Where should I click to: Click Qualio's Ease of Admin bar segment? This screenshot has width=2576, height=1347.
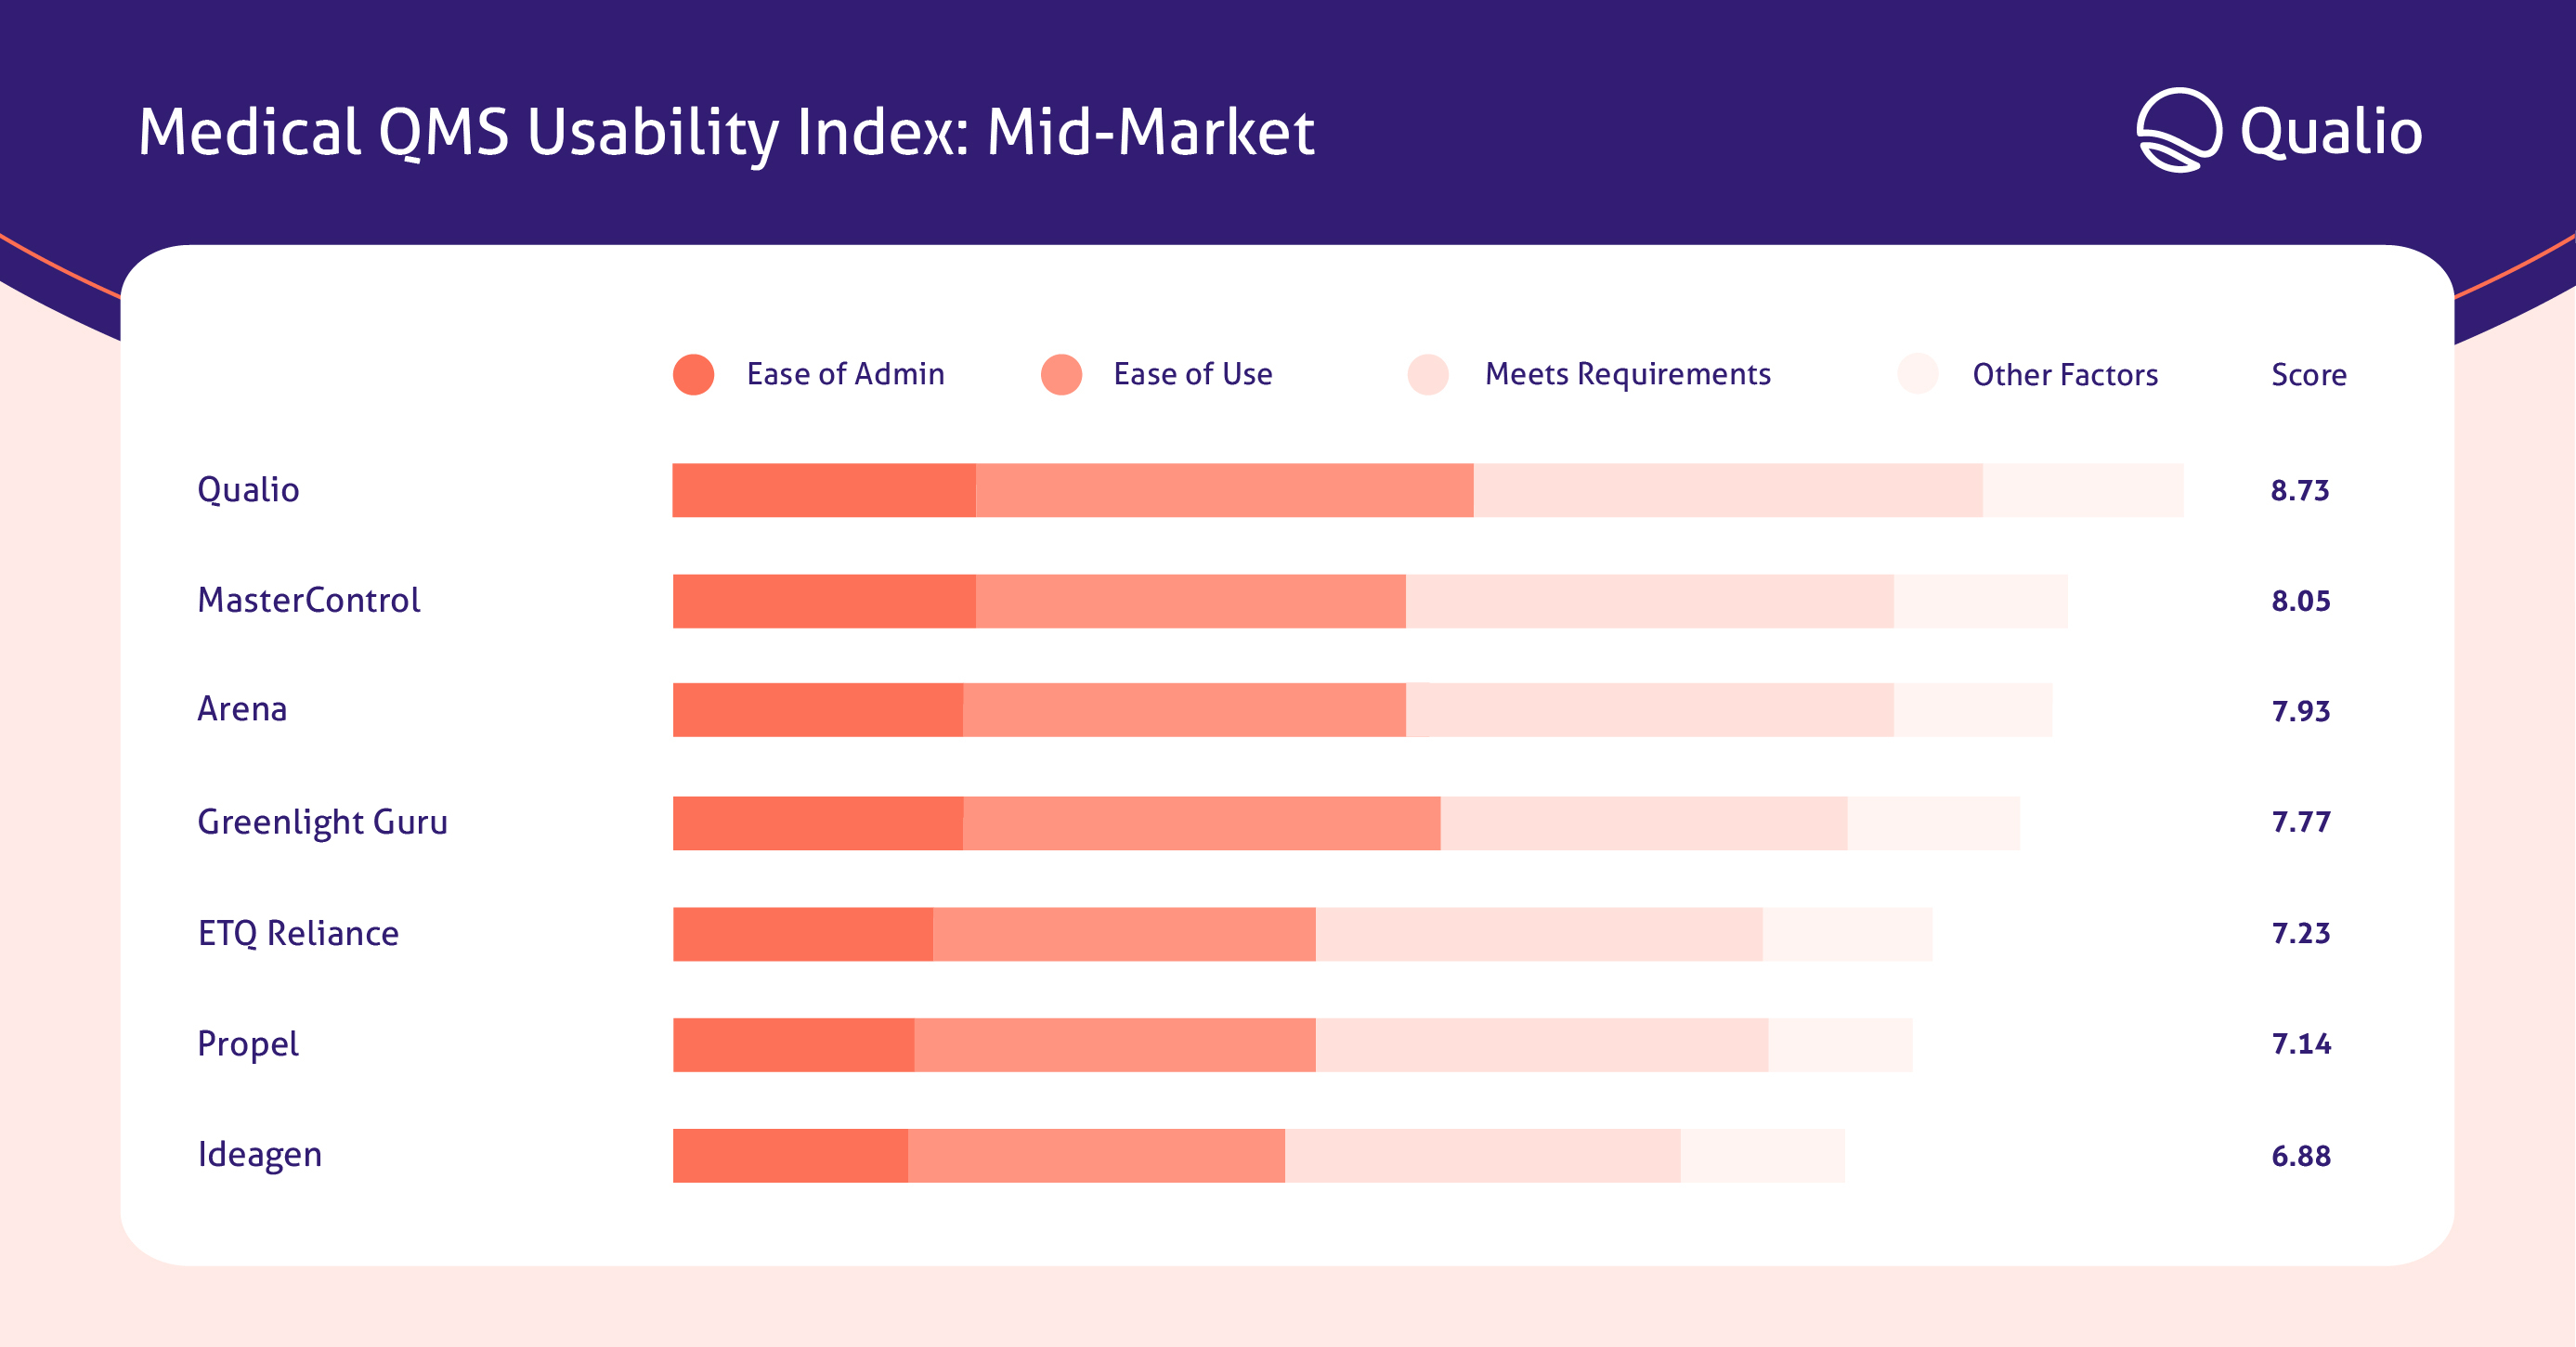click(823, 490)
